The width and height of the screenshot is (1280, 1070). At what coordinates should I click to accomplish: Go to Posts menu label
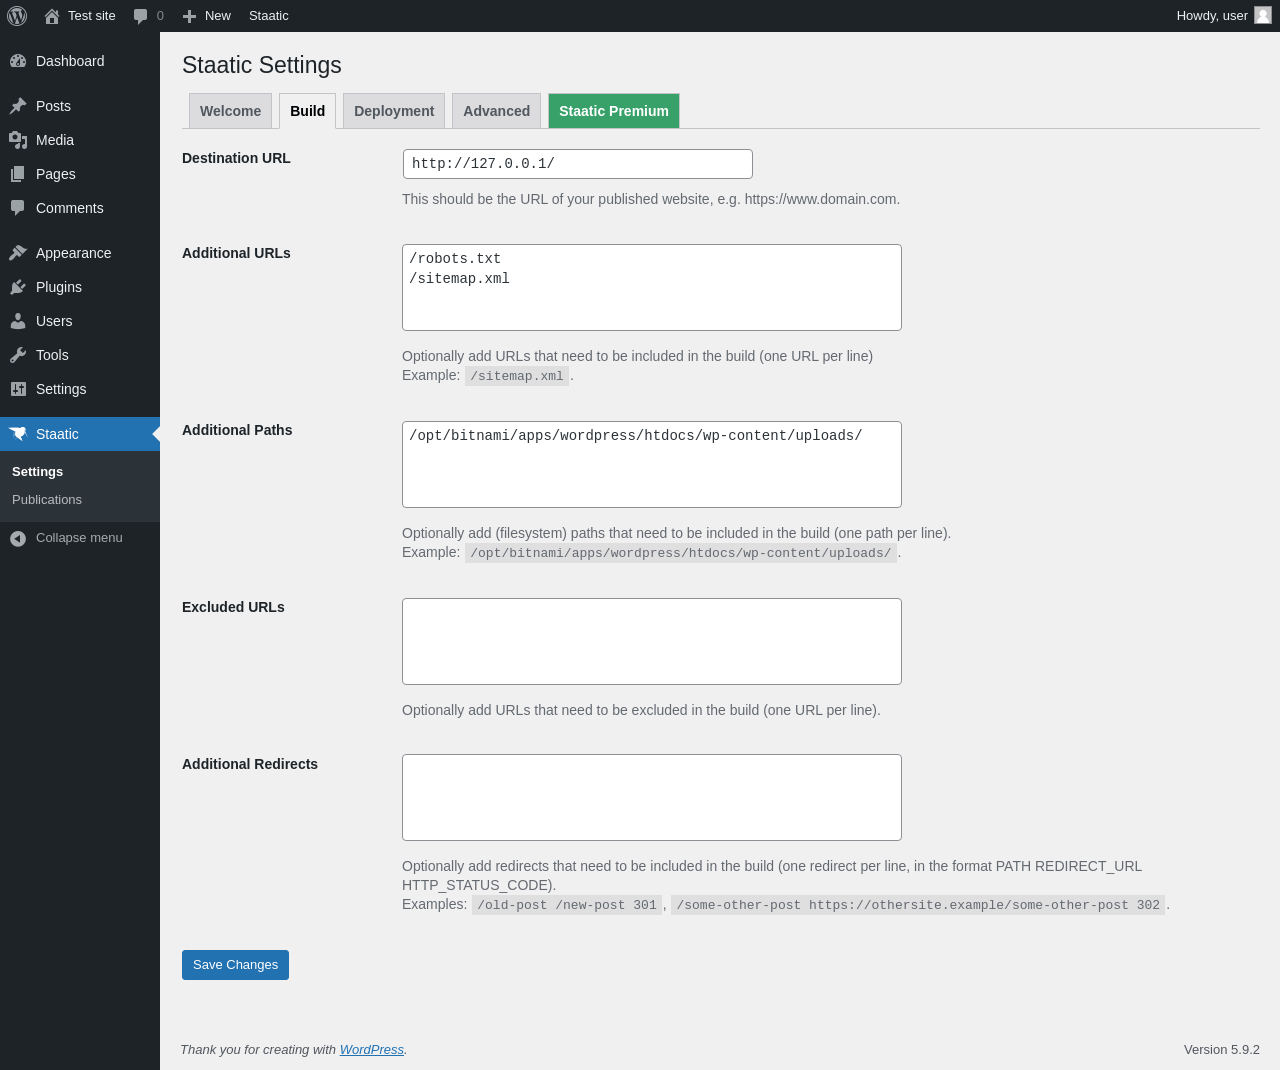tap(53, 106)
